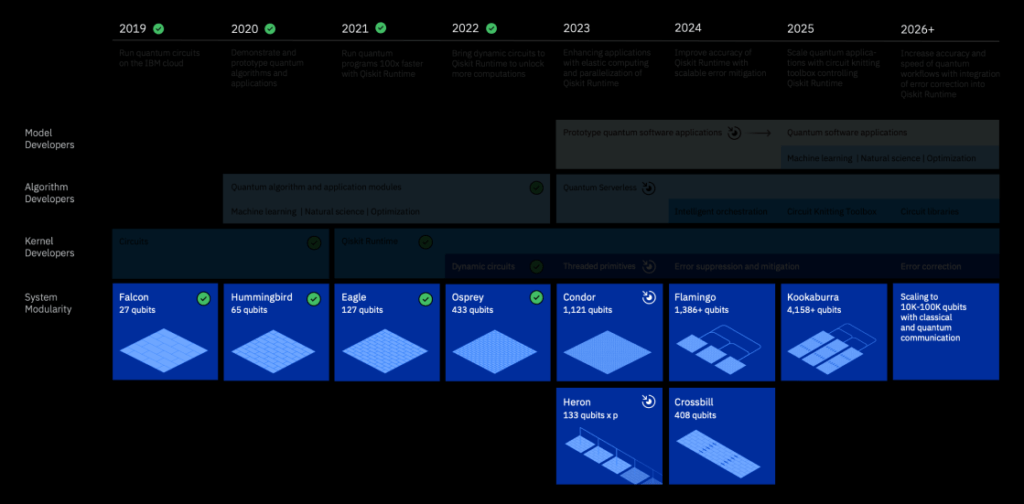
Task: Click the arrow after Prototype quantum software applications
Action: [762, 132]
